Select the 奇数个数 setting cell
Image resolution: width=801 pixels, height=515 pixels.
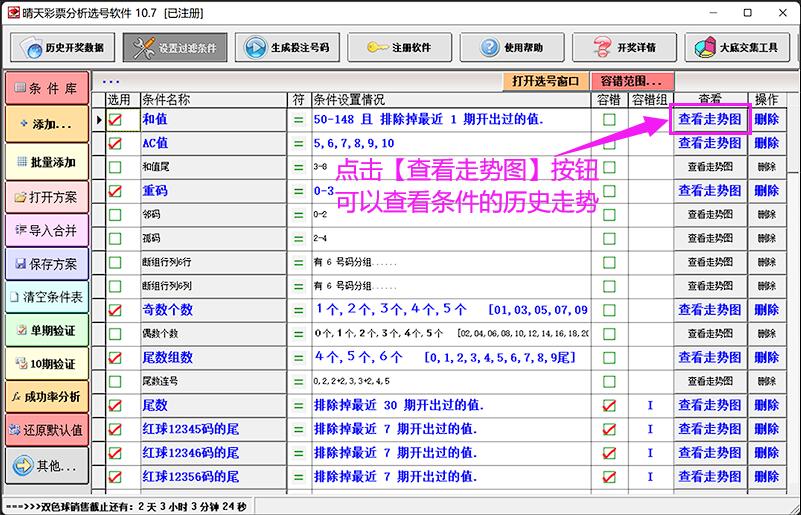coord(450,310)
